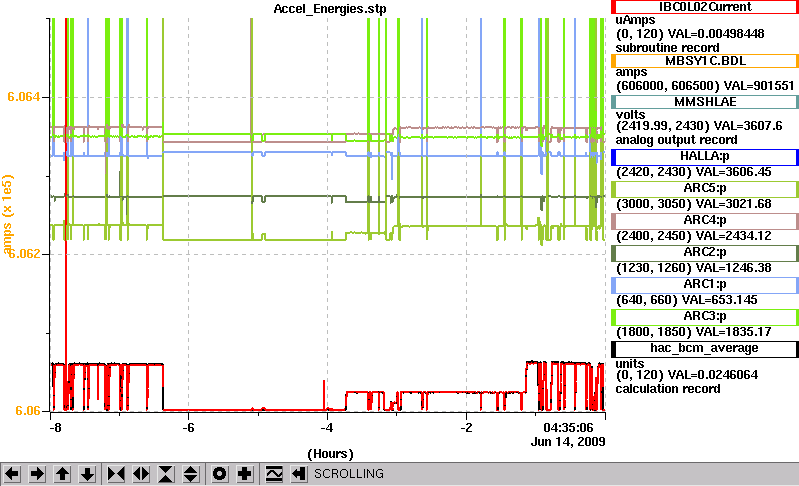Select the MMSHLAE legend entry
Screen dimensions: 799x486
coord(705,102)
